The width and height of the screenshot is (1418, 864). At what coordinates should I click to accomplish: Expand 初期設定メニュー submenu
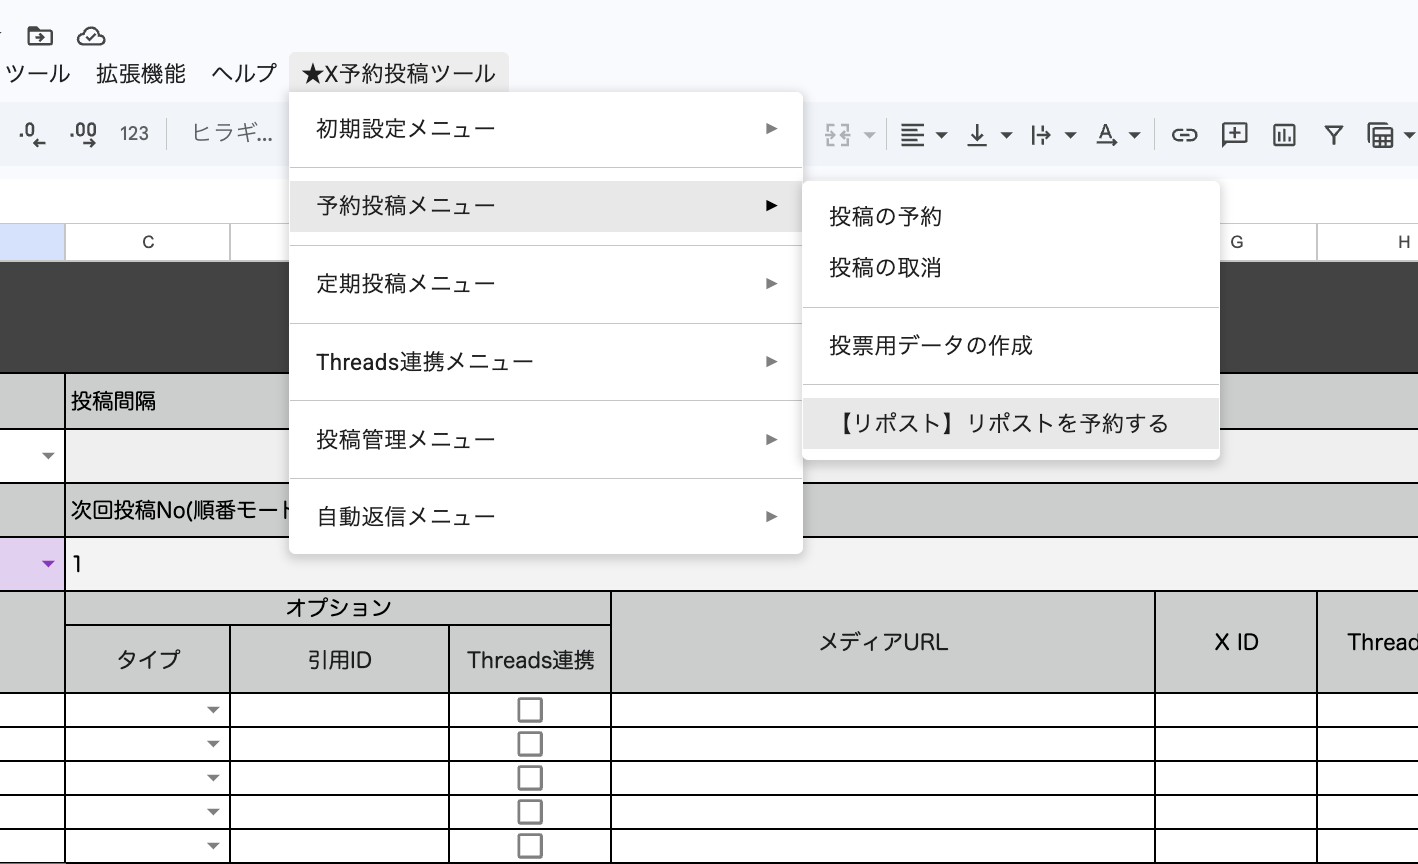tap(546, 129)
